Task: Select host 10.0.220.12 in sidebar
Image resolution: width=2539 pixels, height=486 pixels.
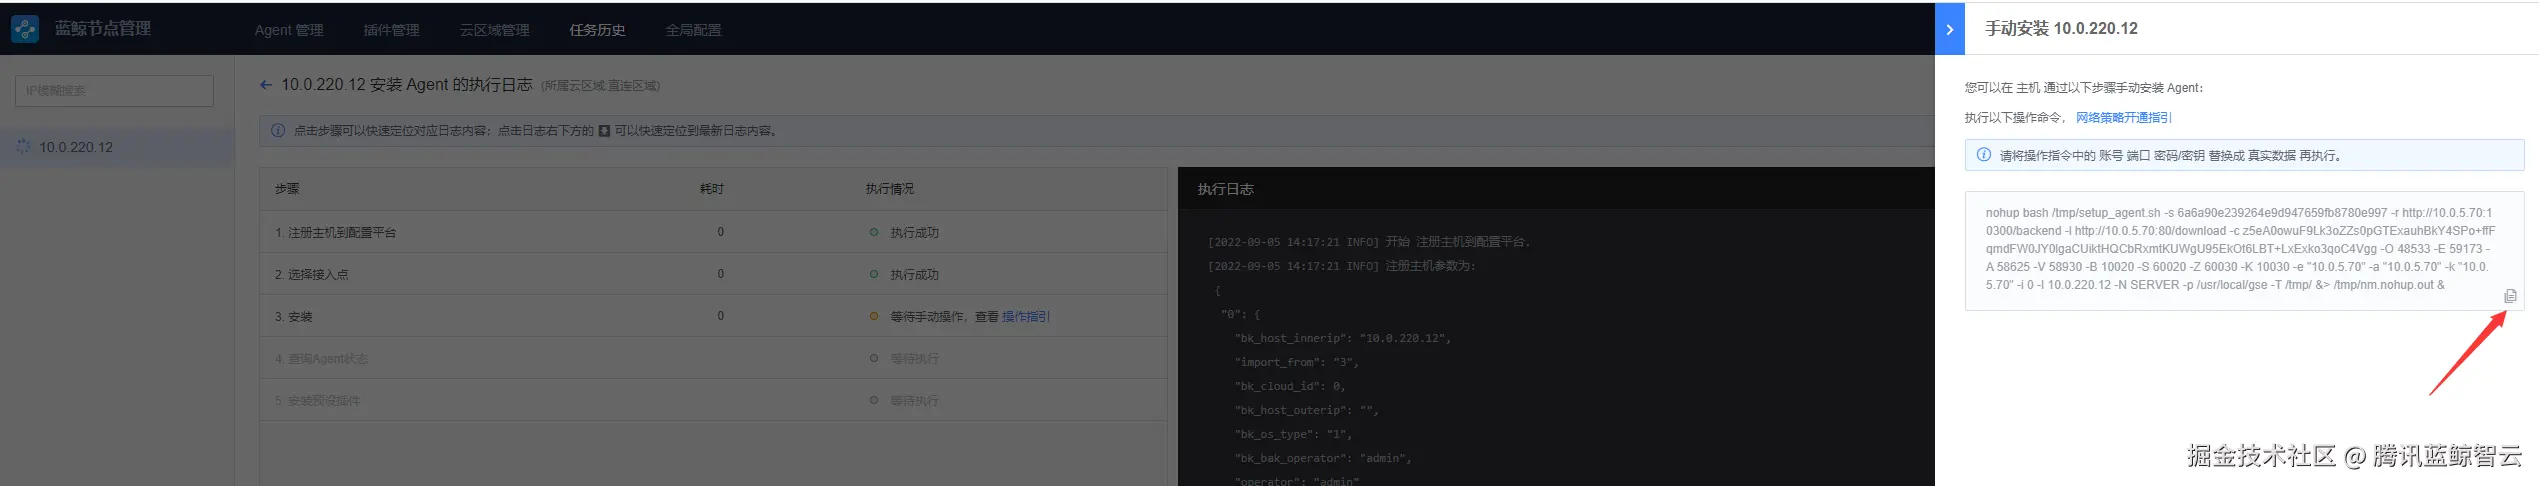Action: pyautogui.click(x=117, y=147)
